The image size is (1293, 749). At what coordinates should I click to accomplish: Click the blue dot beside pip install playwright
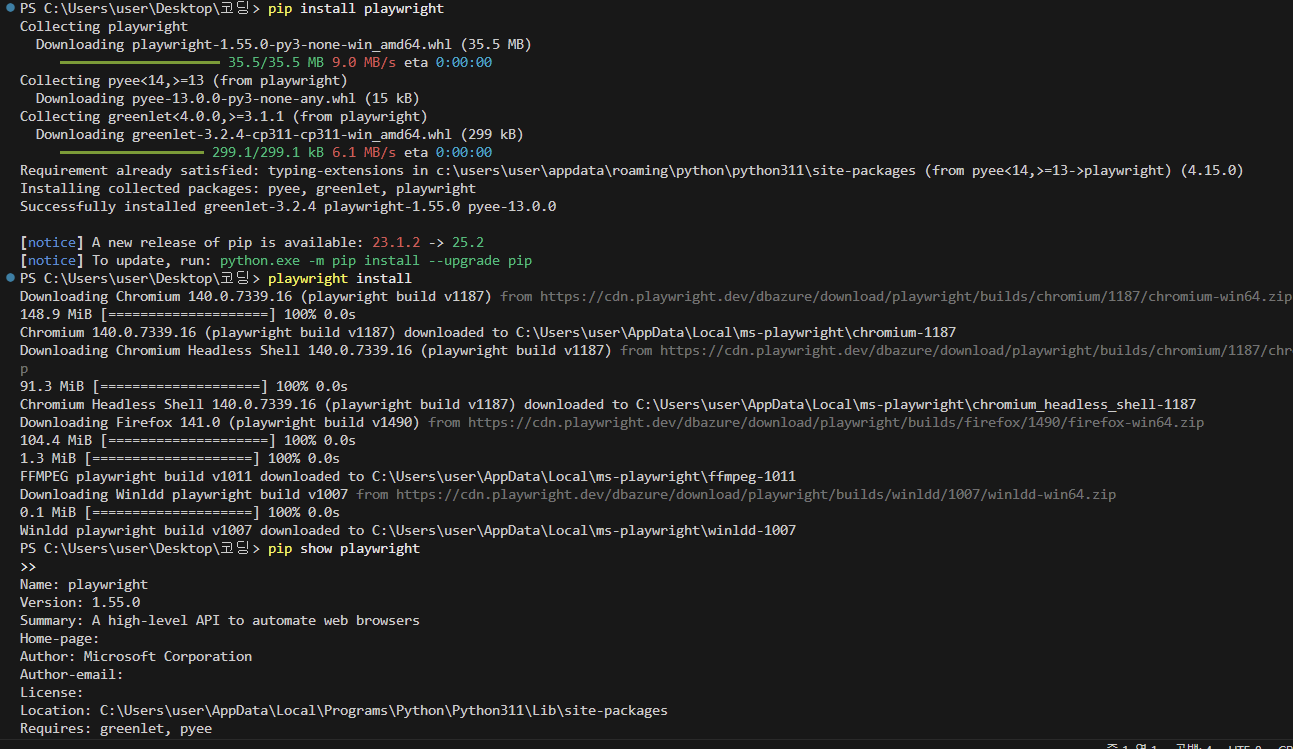(x=10, y=8)
